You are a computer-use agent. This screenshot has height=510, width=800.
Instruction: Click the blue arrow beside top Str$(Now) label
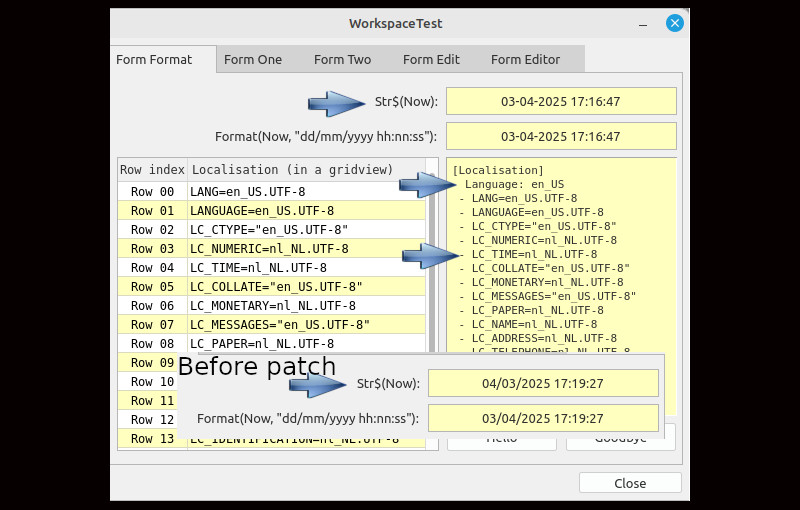pos(336,102)
